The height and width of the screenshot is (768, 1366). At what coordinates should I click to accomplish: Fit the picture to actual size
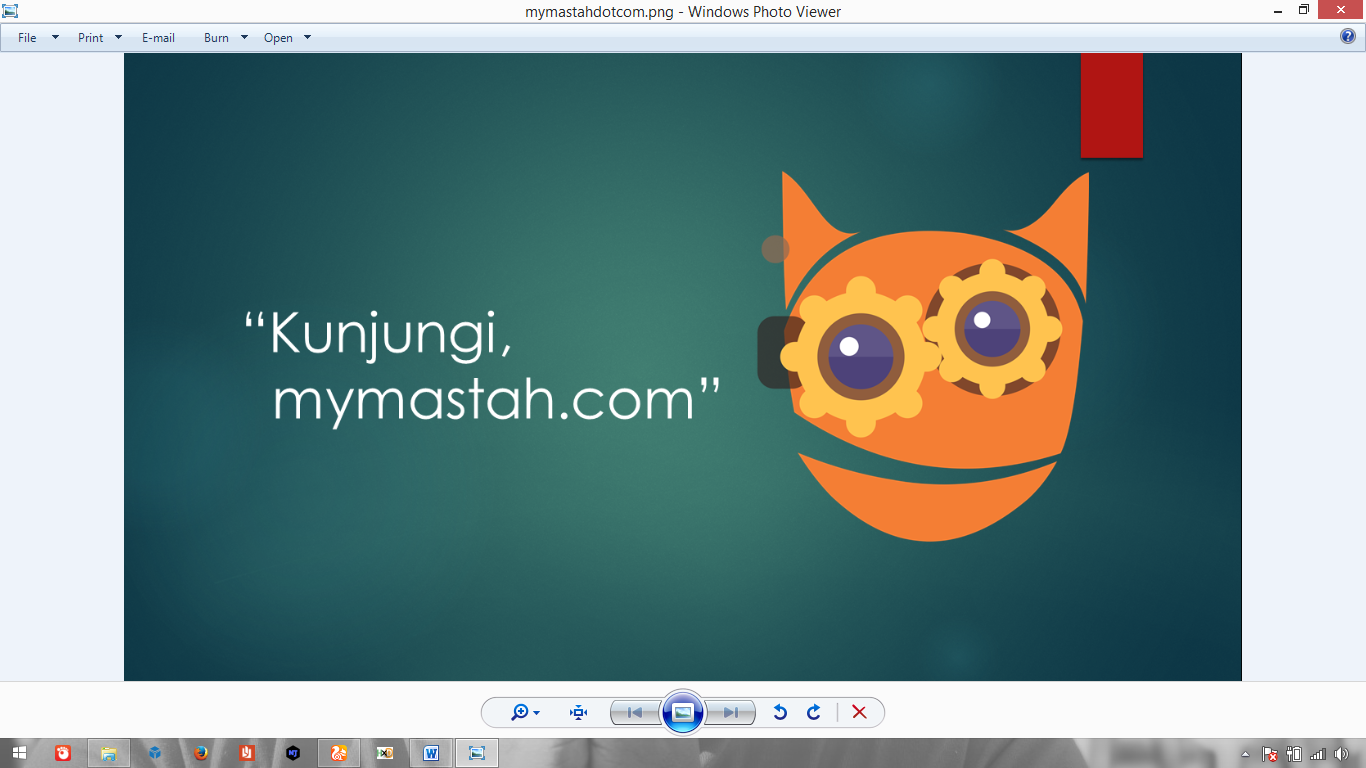[578, 712]
